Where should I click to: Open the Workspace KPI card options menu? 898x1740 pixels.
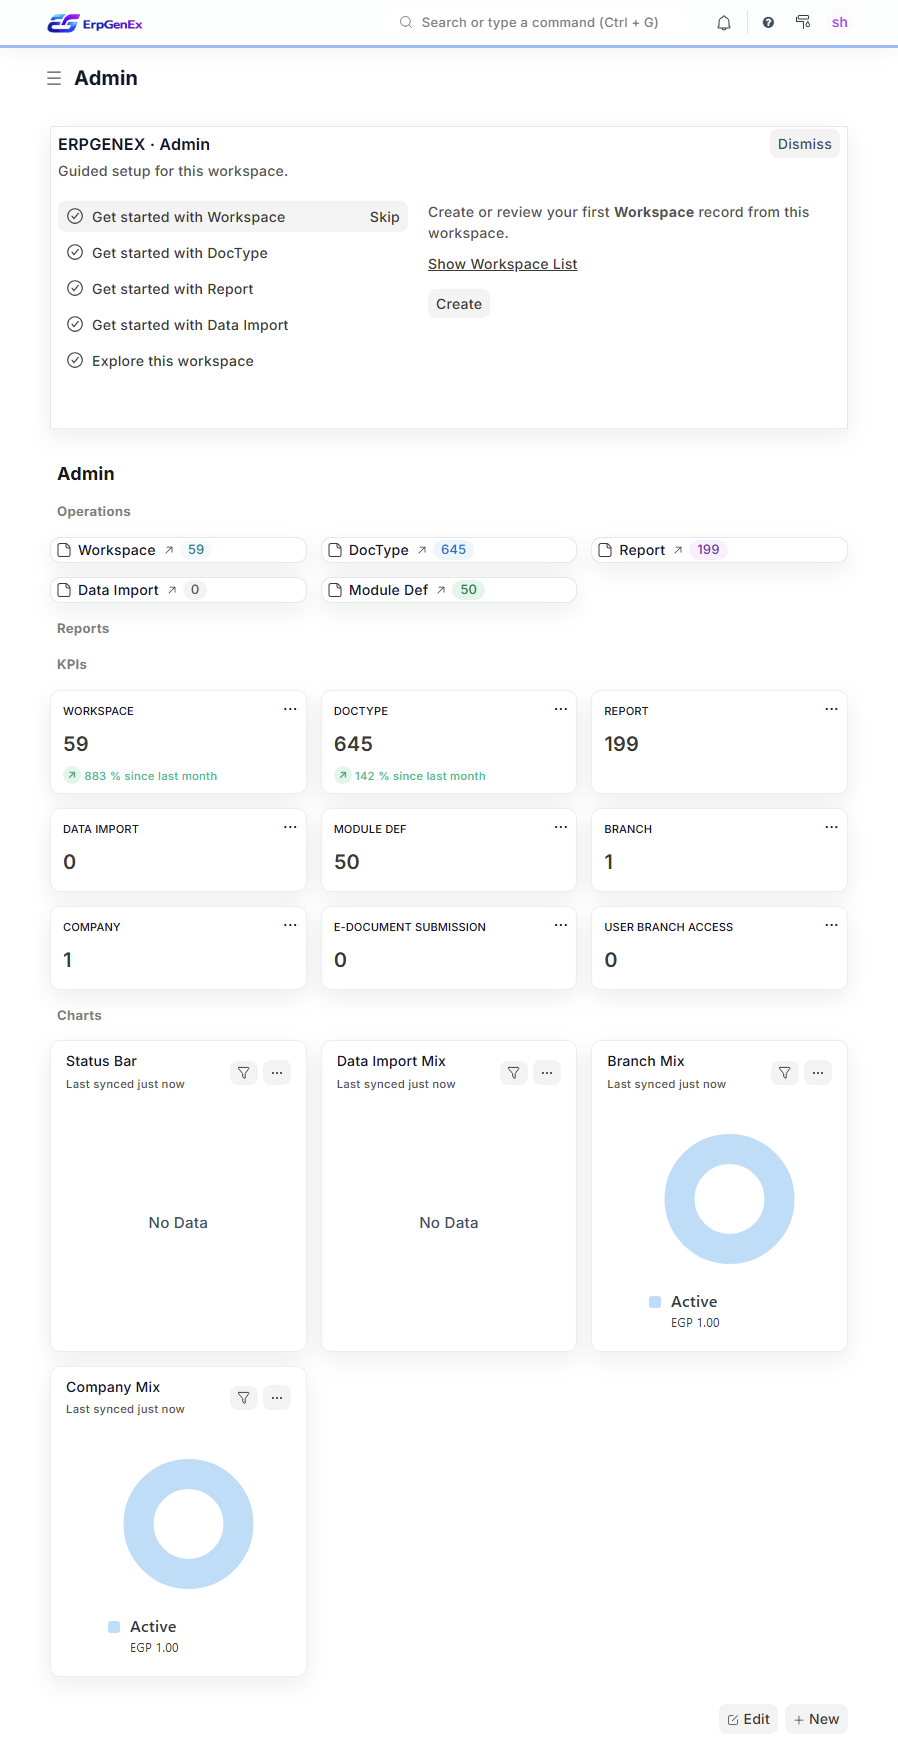point(290,709)
